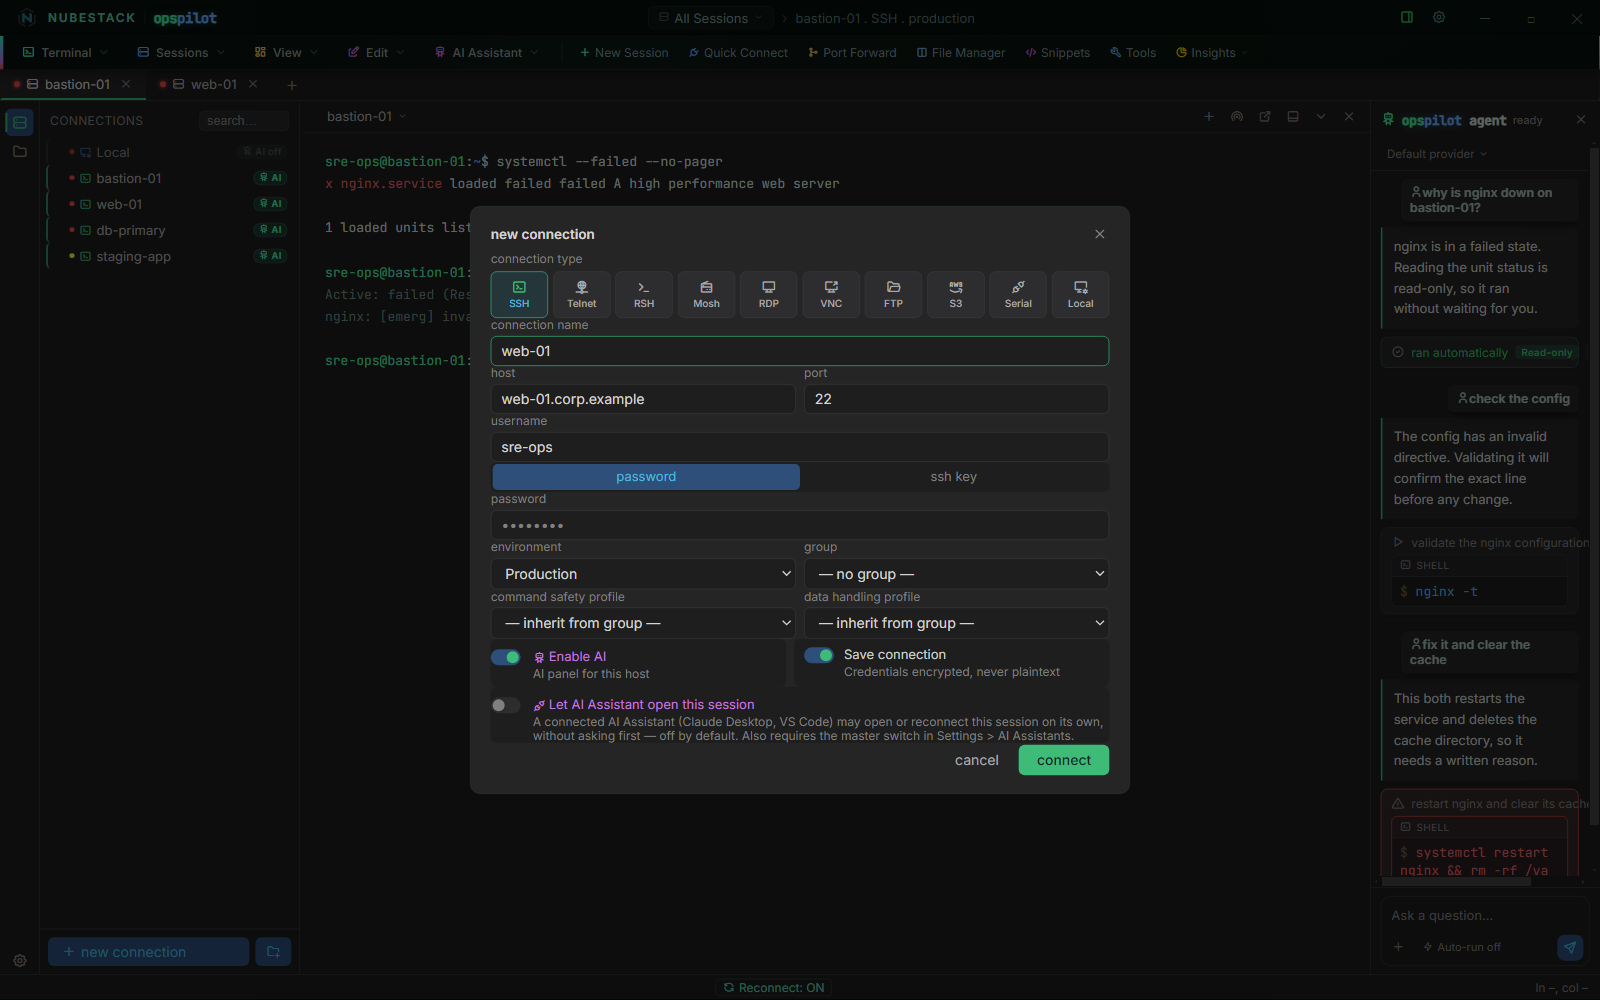Select Mosh connection type
Image resolution: width=1600 pixels, height=1000 pixels.
click(x=706, y=294)
